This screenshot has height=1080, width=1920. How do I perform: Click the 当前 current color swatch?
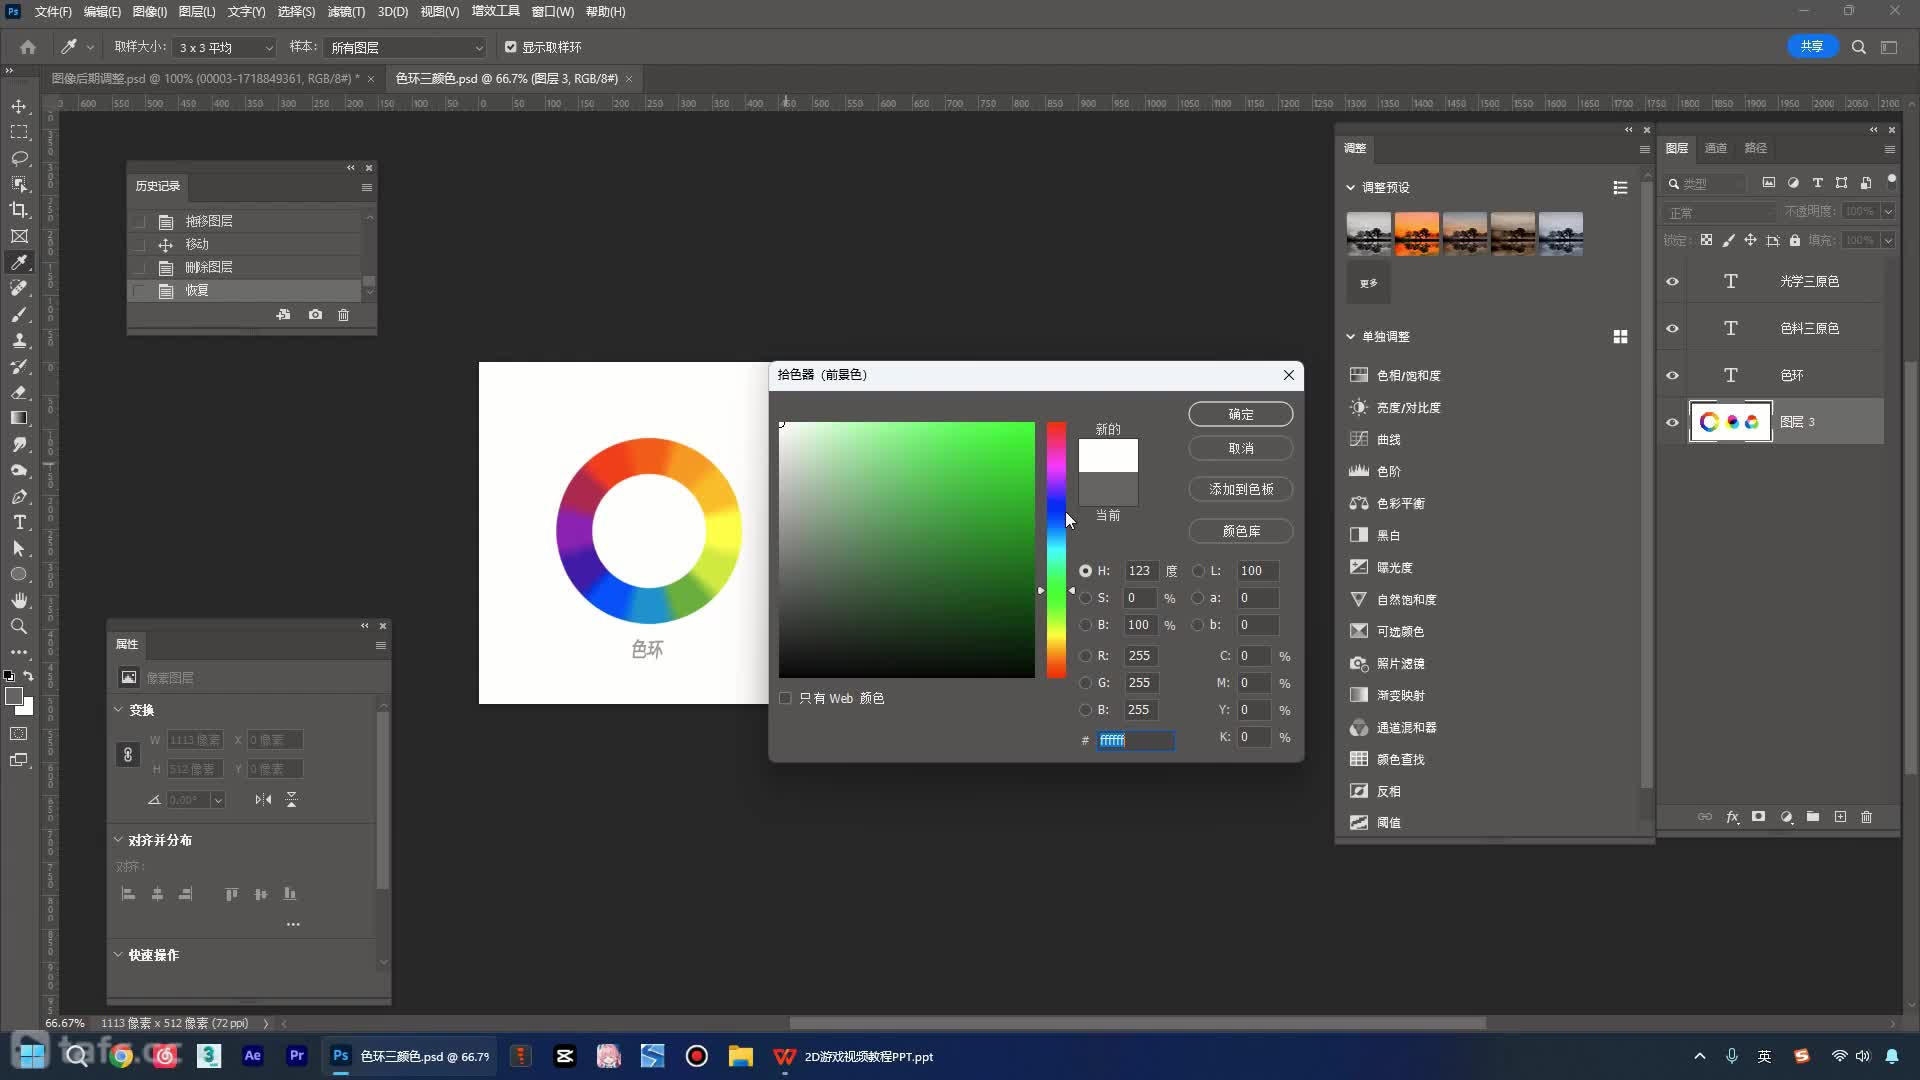[x=1108, y=489]
